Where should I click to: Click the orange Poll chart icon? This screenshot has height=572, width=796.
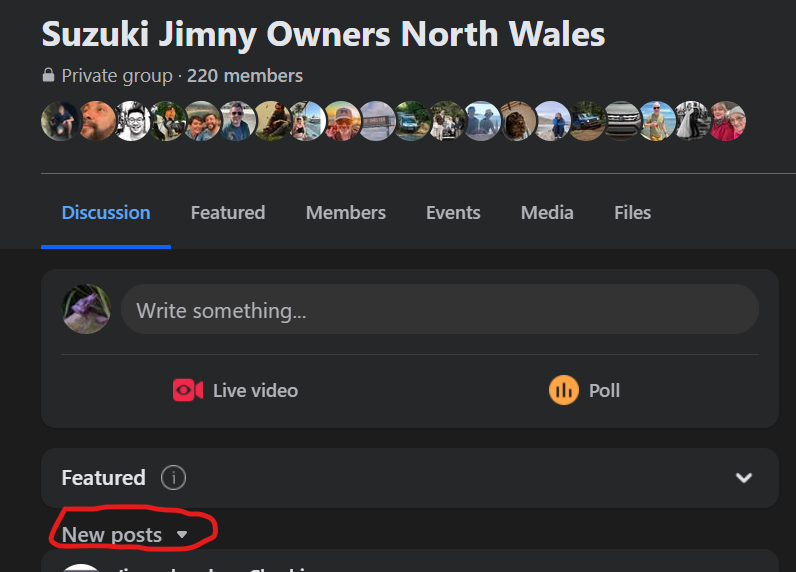[x=564, y=390]
